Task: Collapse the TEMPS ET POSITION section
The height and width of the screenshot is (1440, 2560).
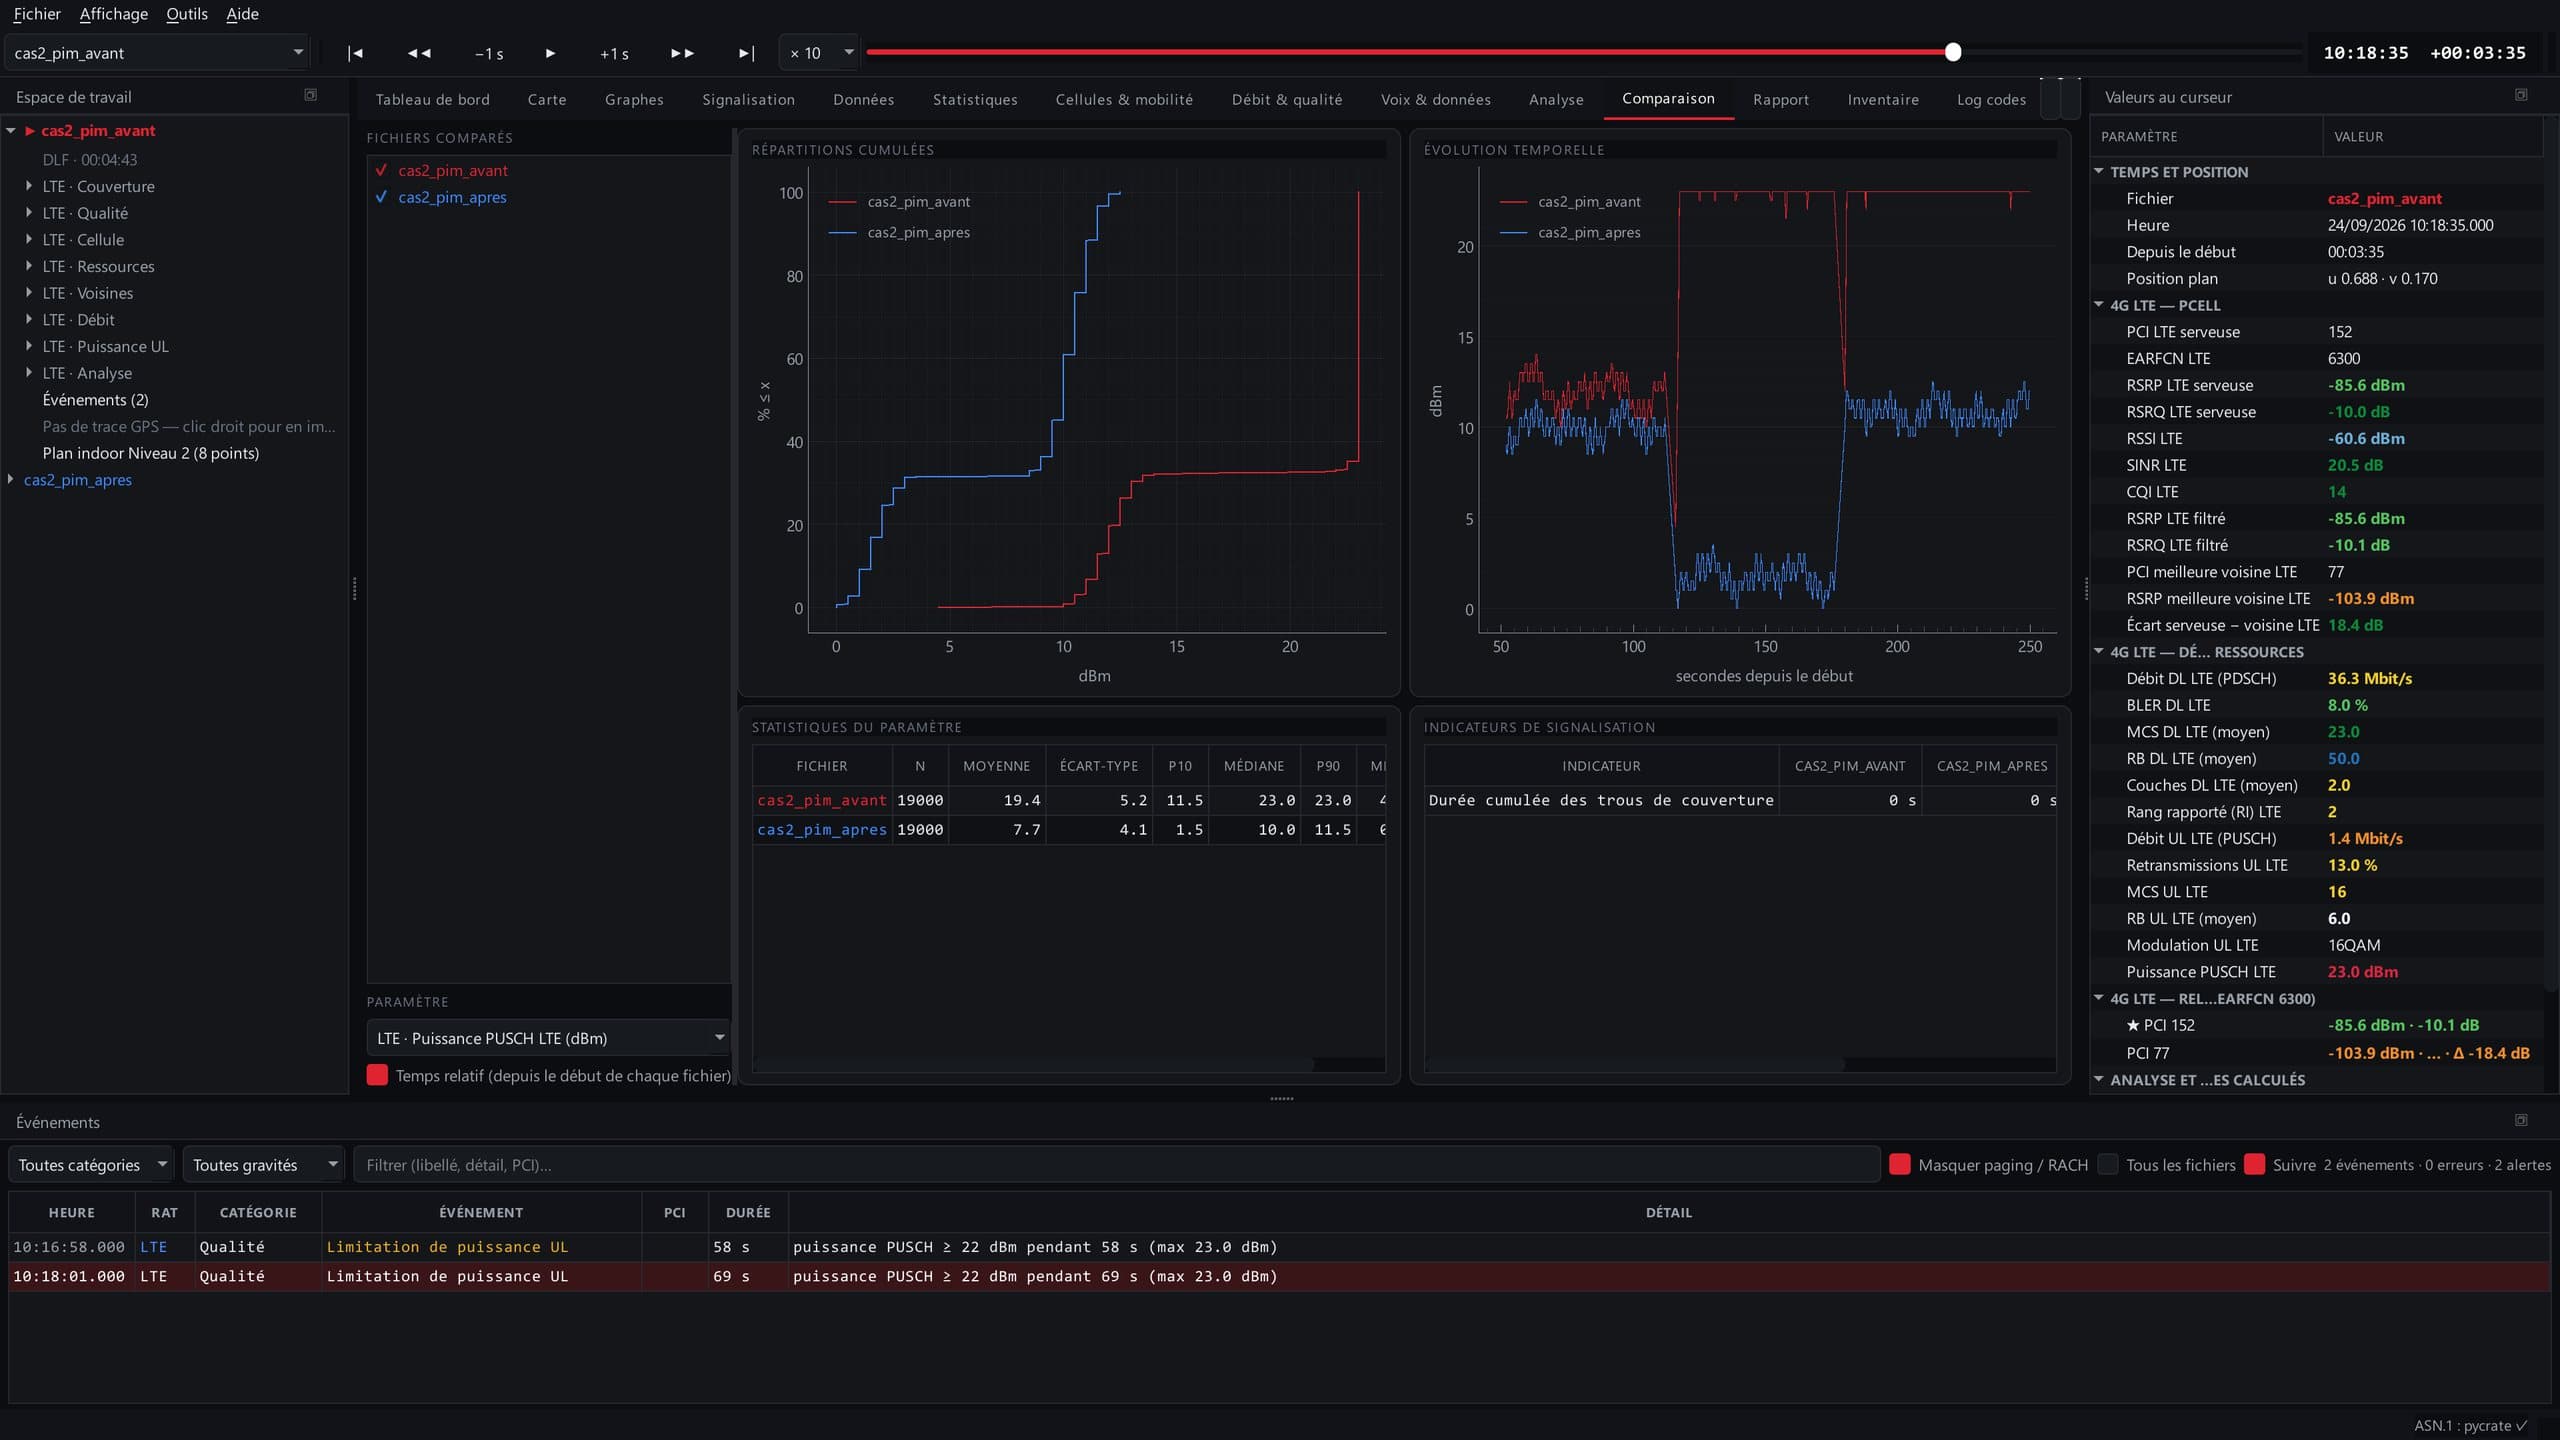Action: pos(2099,171)
